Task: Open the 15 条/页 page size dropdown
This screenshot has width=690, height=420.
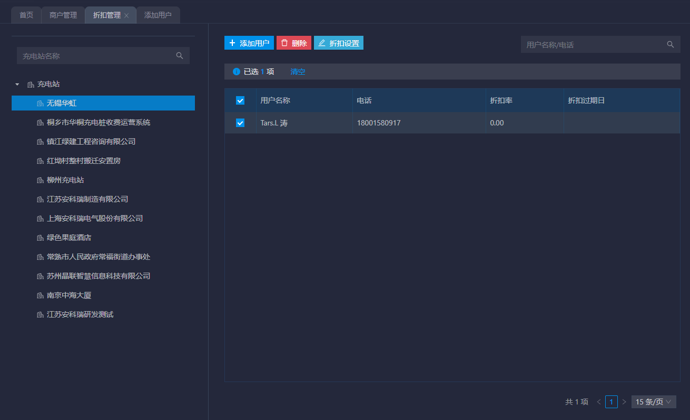Action: [653, 402]
